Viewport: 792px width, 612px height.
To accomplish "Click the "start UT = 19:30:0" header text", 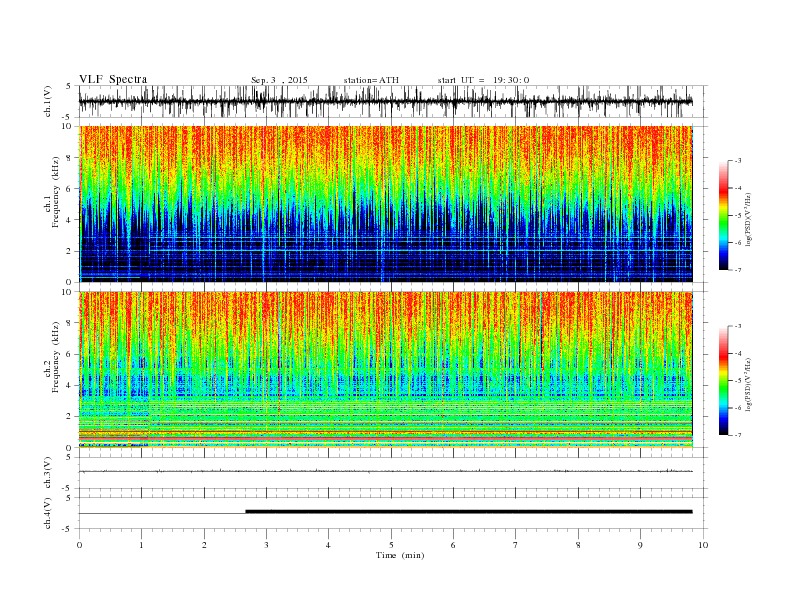I will 483,80.
